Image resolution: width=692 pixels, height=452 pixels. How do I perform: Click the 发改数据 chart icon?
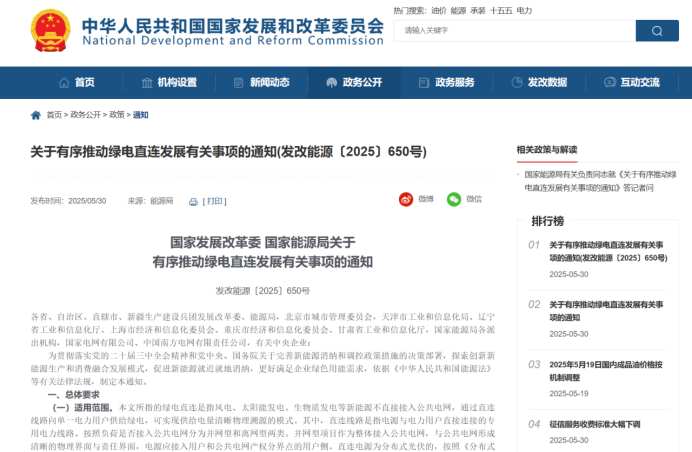(x=517, y=82)
